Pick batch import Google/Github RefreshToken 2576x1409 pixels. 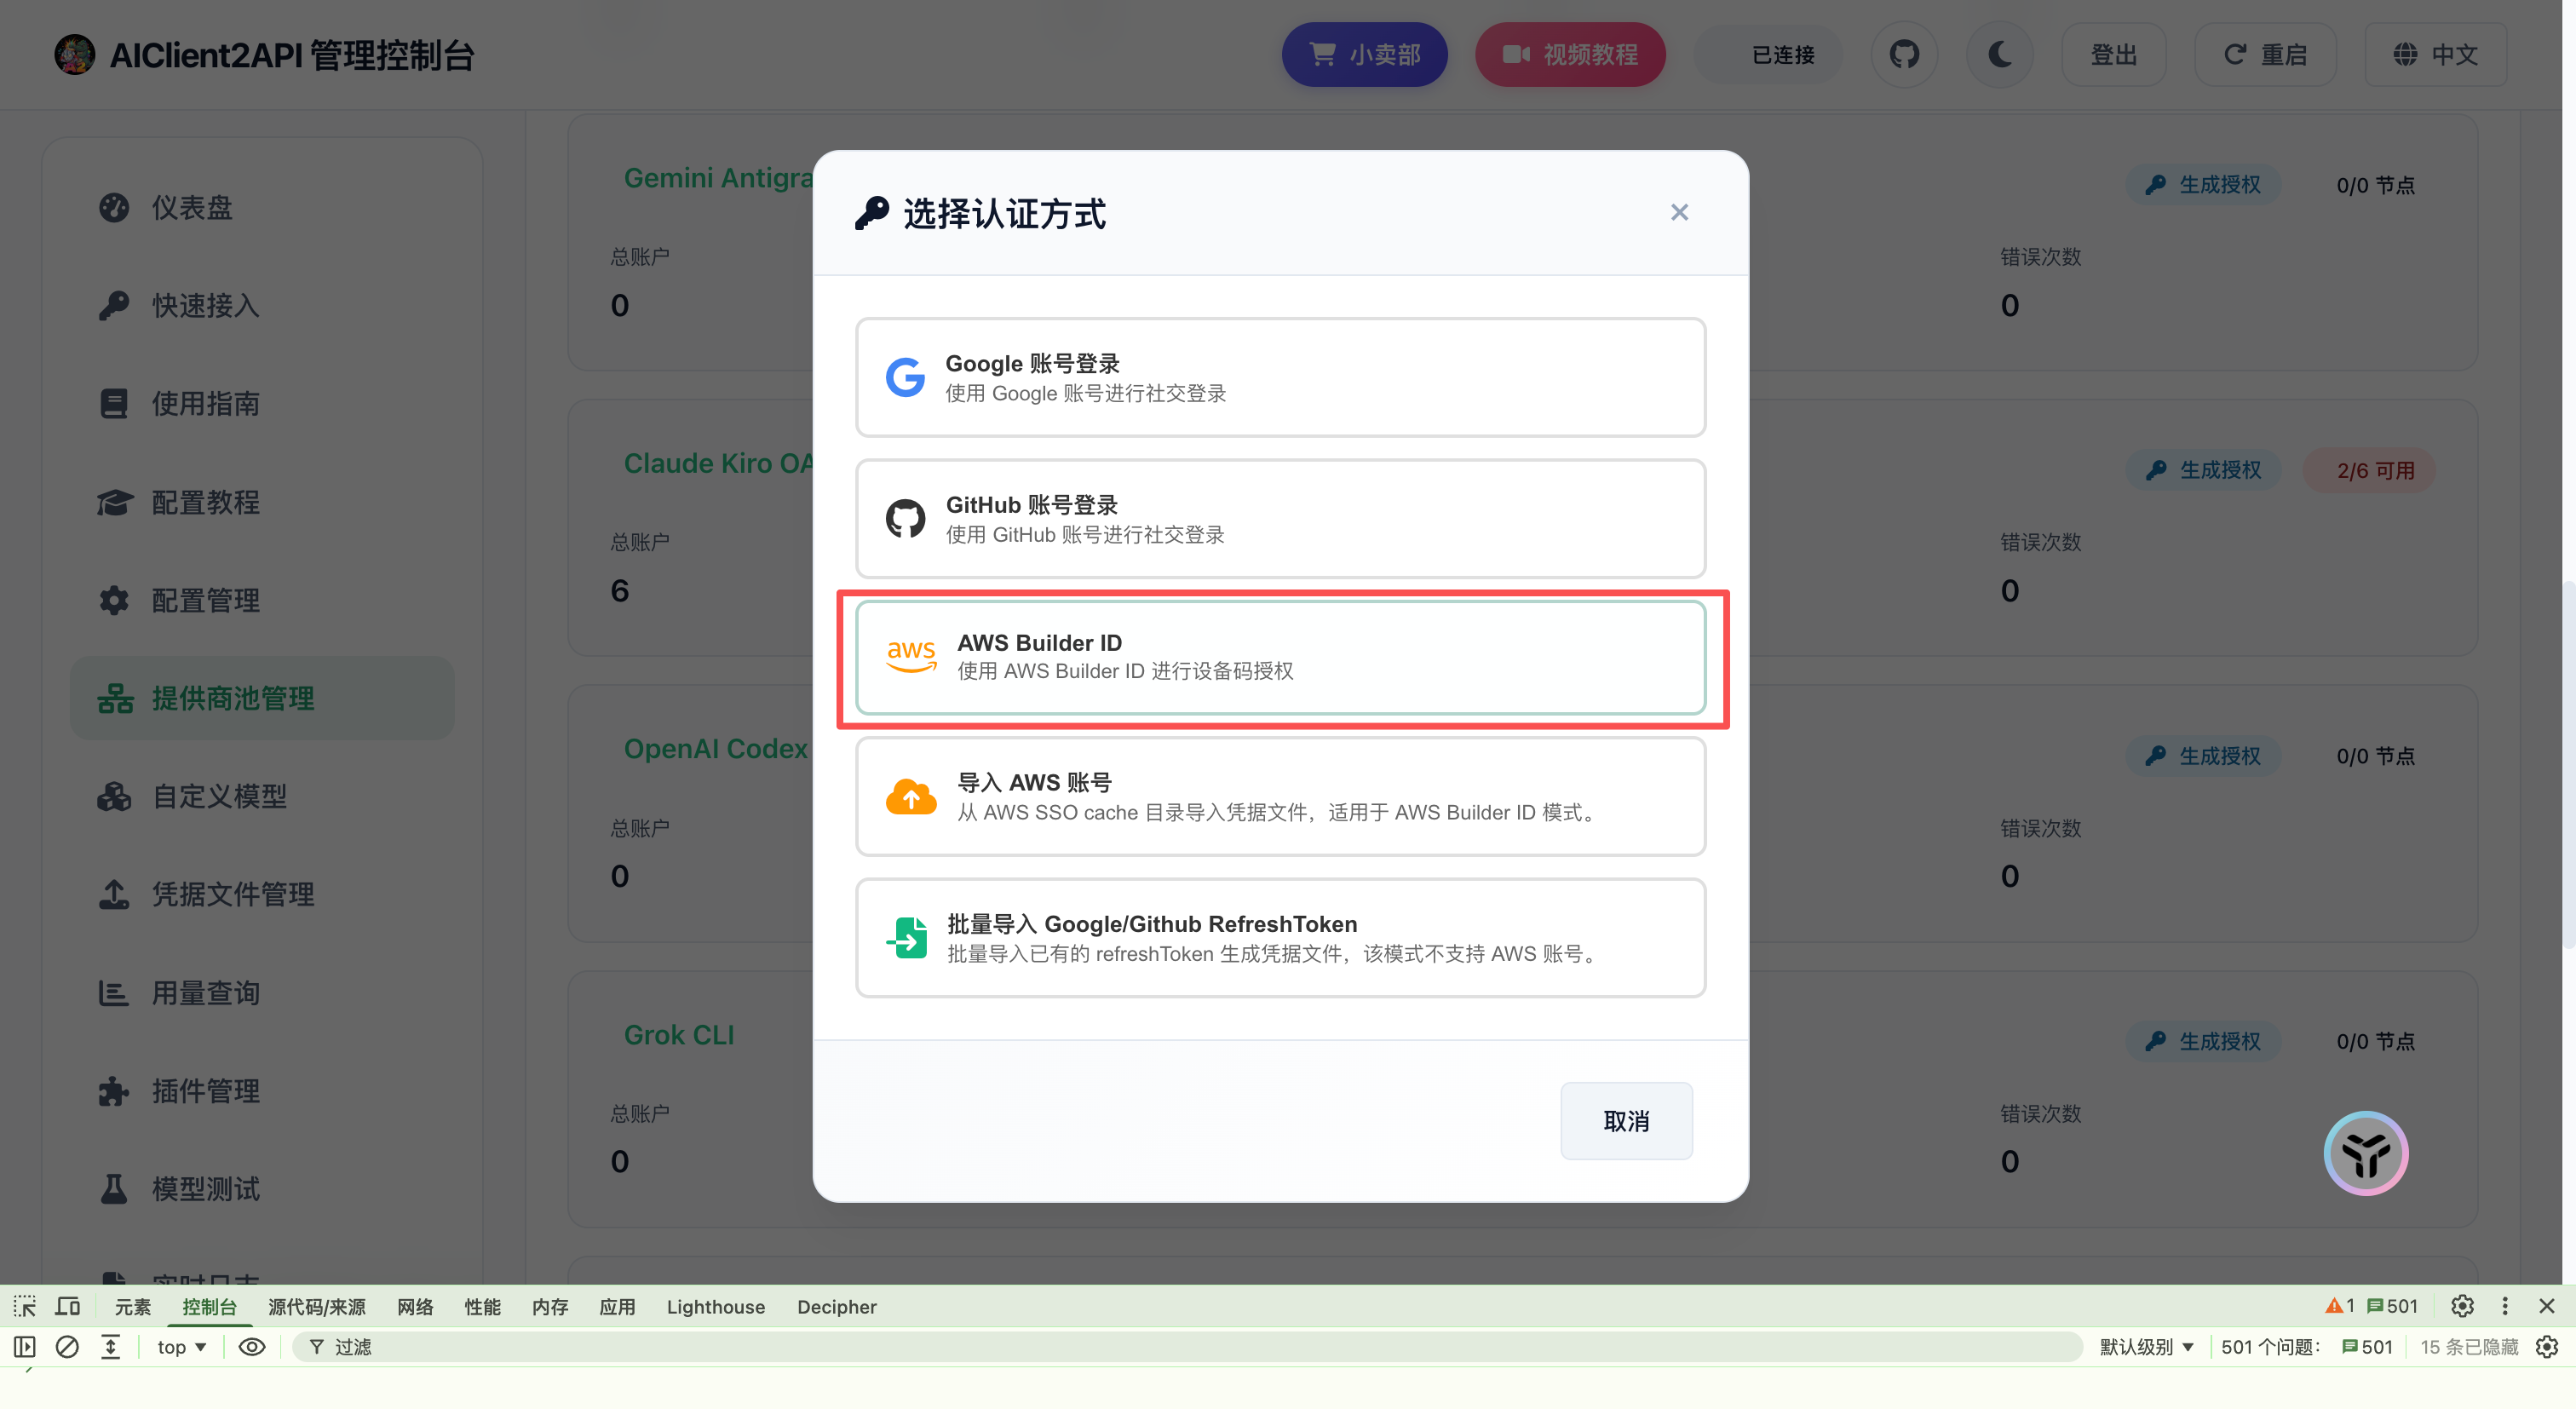pyautogui.click(x=1280, y=937)
